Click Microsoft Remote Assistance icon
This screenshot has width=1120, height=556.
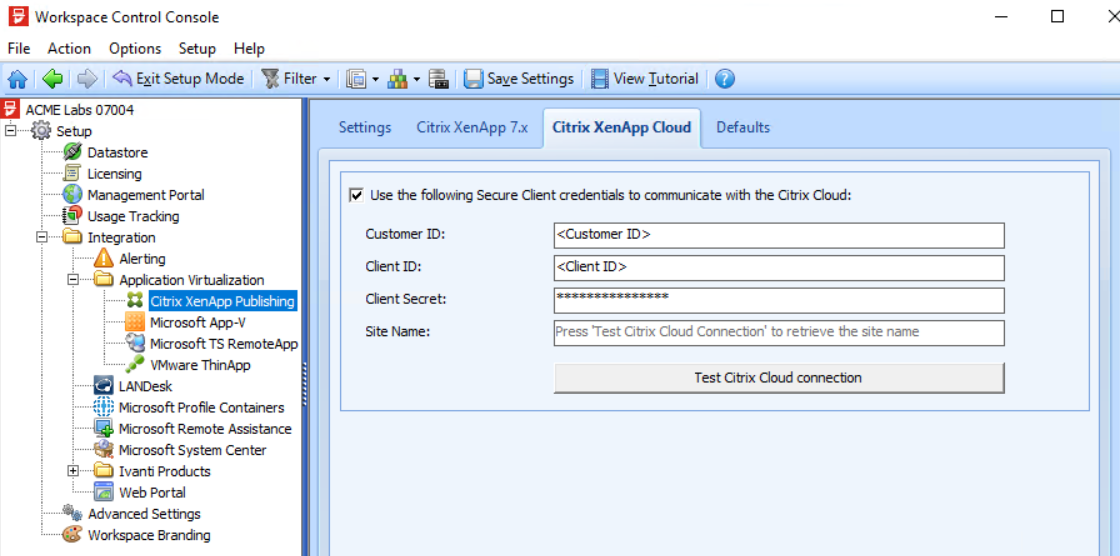104,428
